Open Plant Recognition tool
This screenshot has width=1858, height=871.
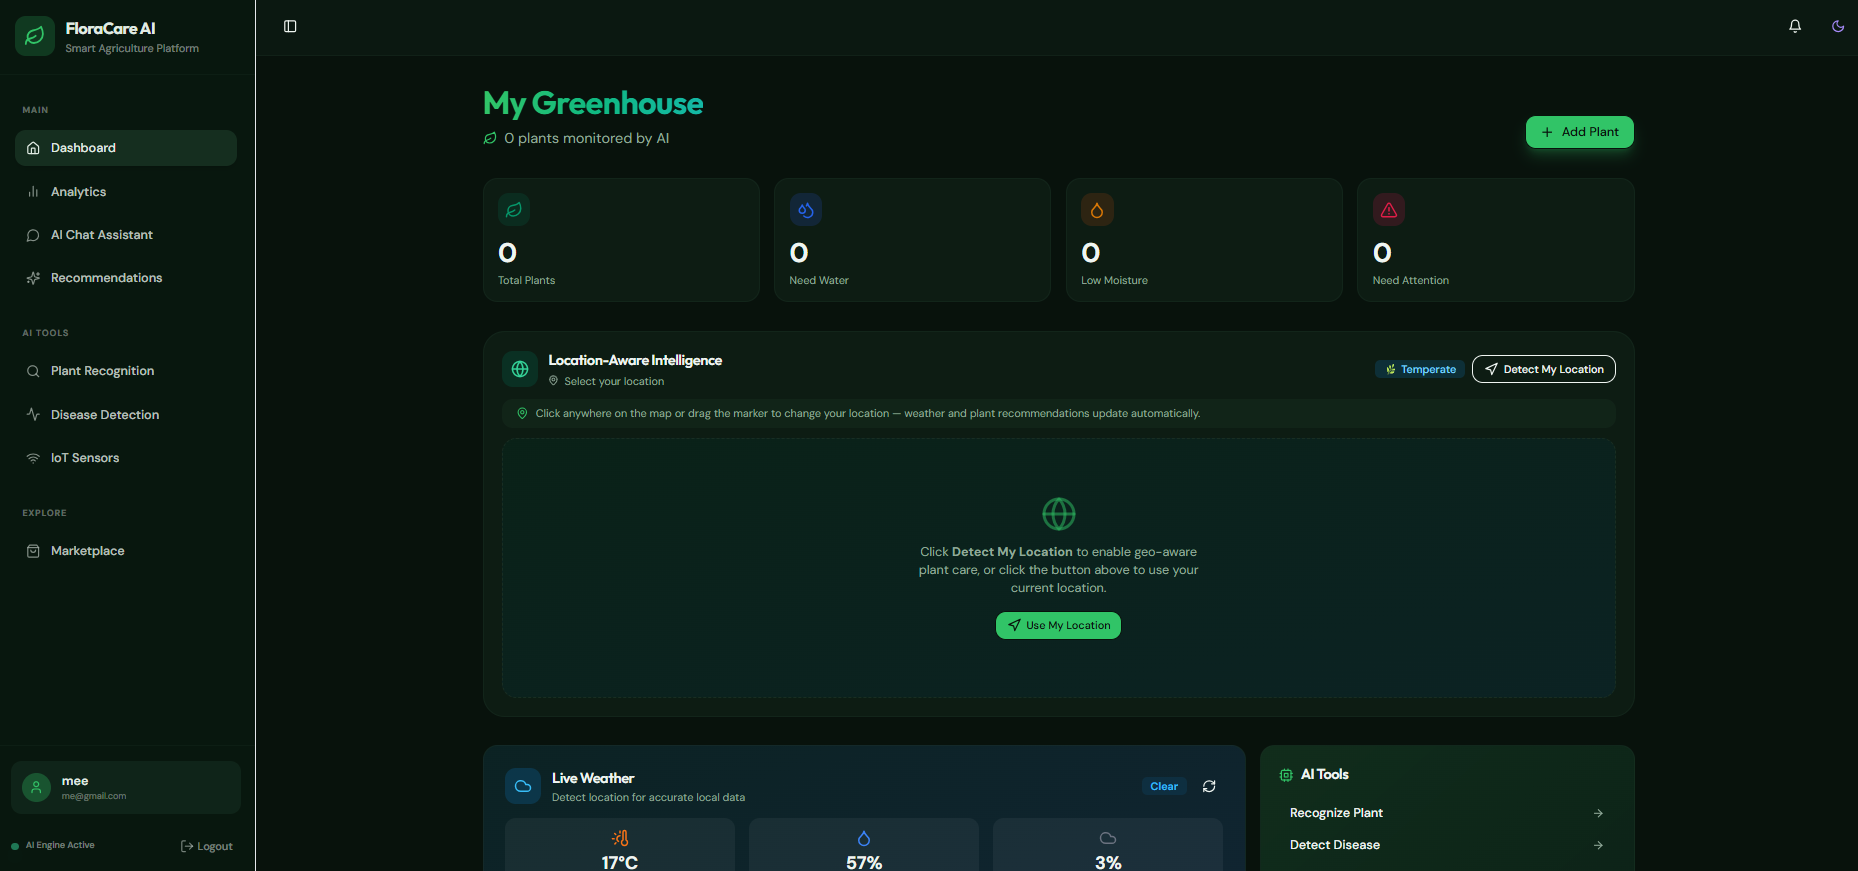[x=126, y=371]
